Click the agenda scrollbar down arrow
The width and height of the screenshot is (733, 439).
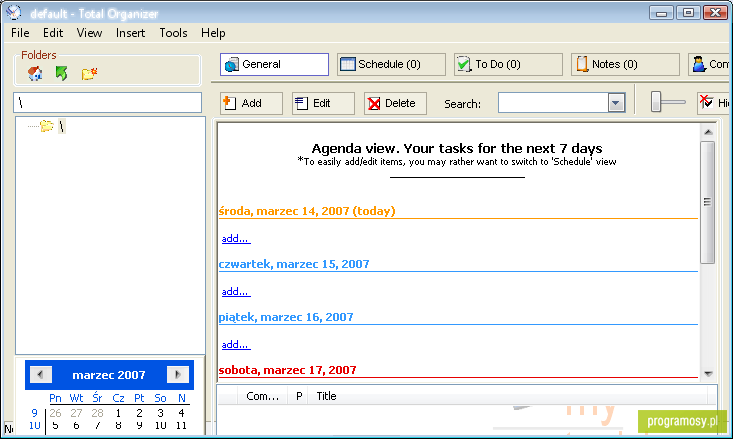click(x=708, y=374)
